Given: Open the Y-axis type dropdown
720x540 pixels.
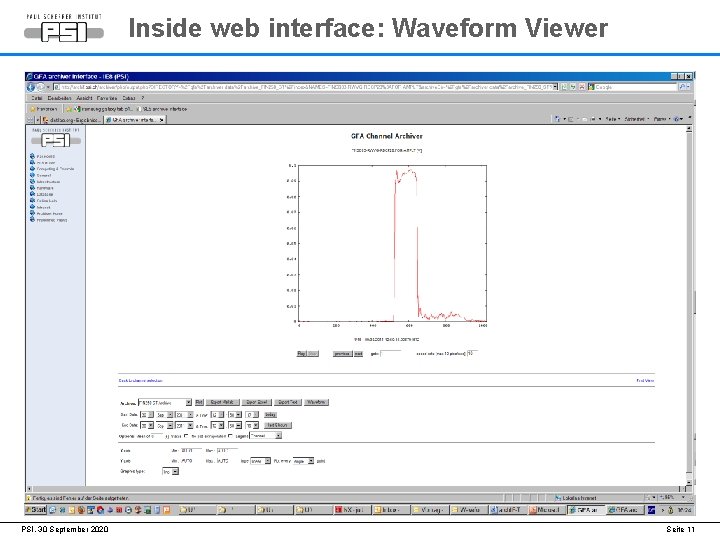Looking at the screenshot, I should pos(260,461).
